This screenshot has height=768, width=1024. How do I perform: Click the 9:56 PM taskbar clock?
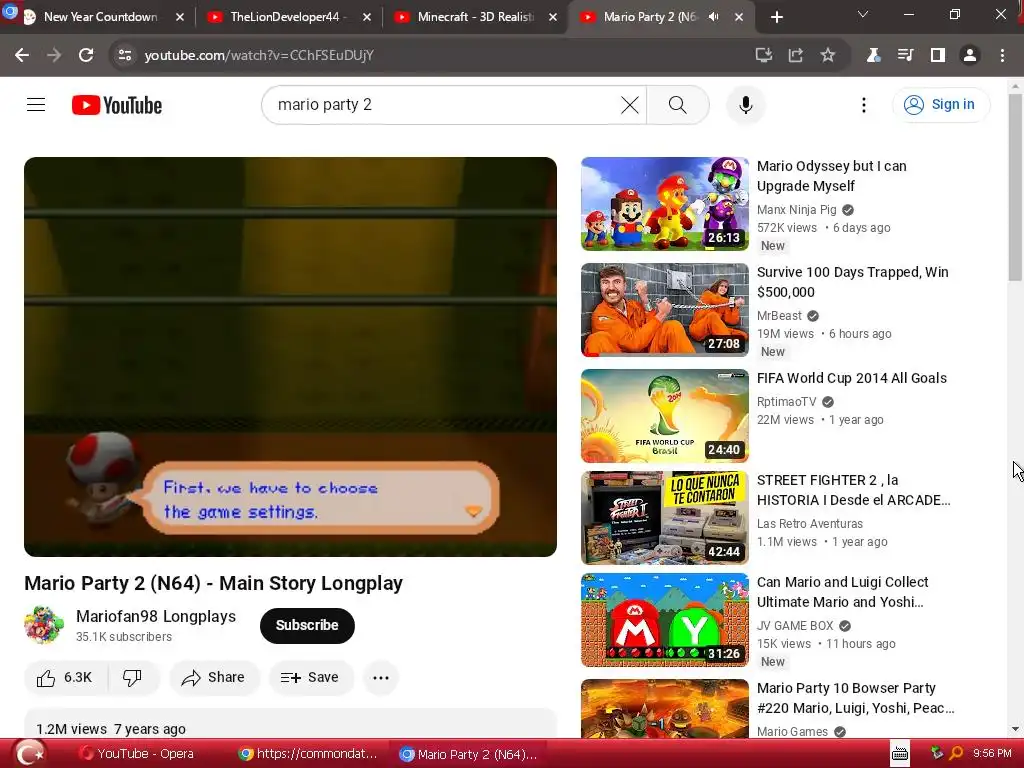coord(992,754)
